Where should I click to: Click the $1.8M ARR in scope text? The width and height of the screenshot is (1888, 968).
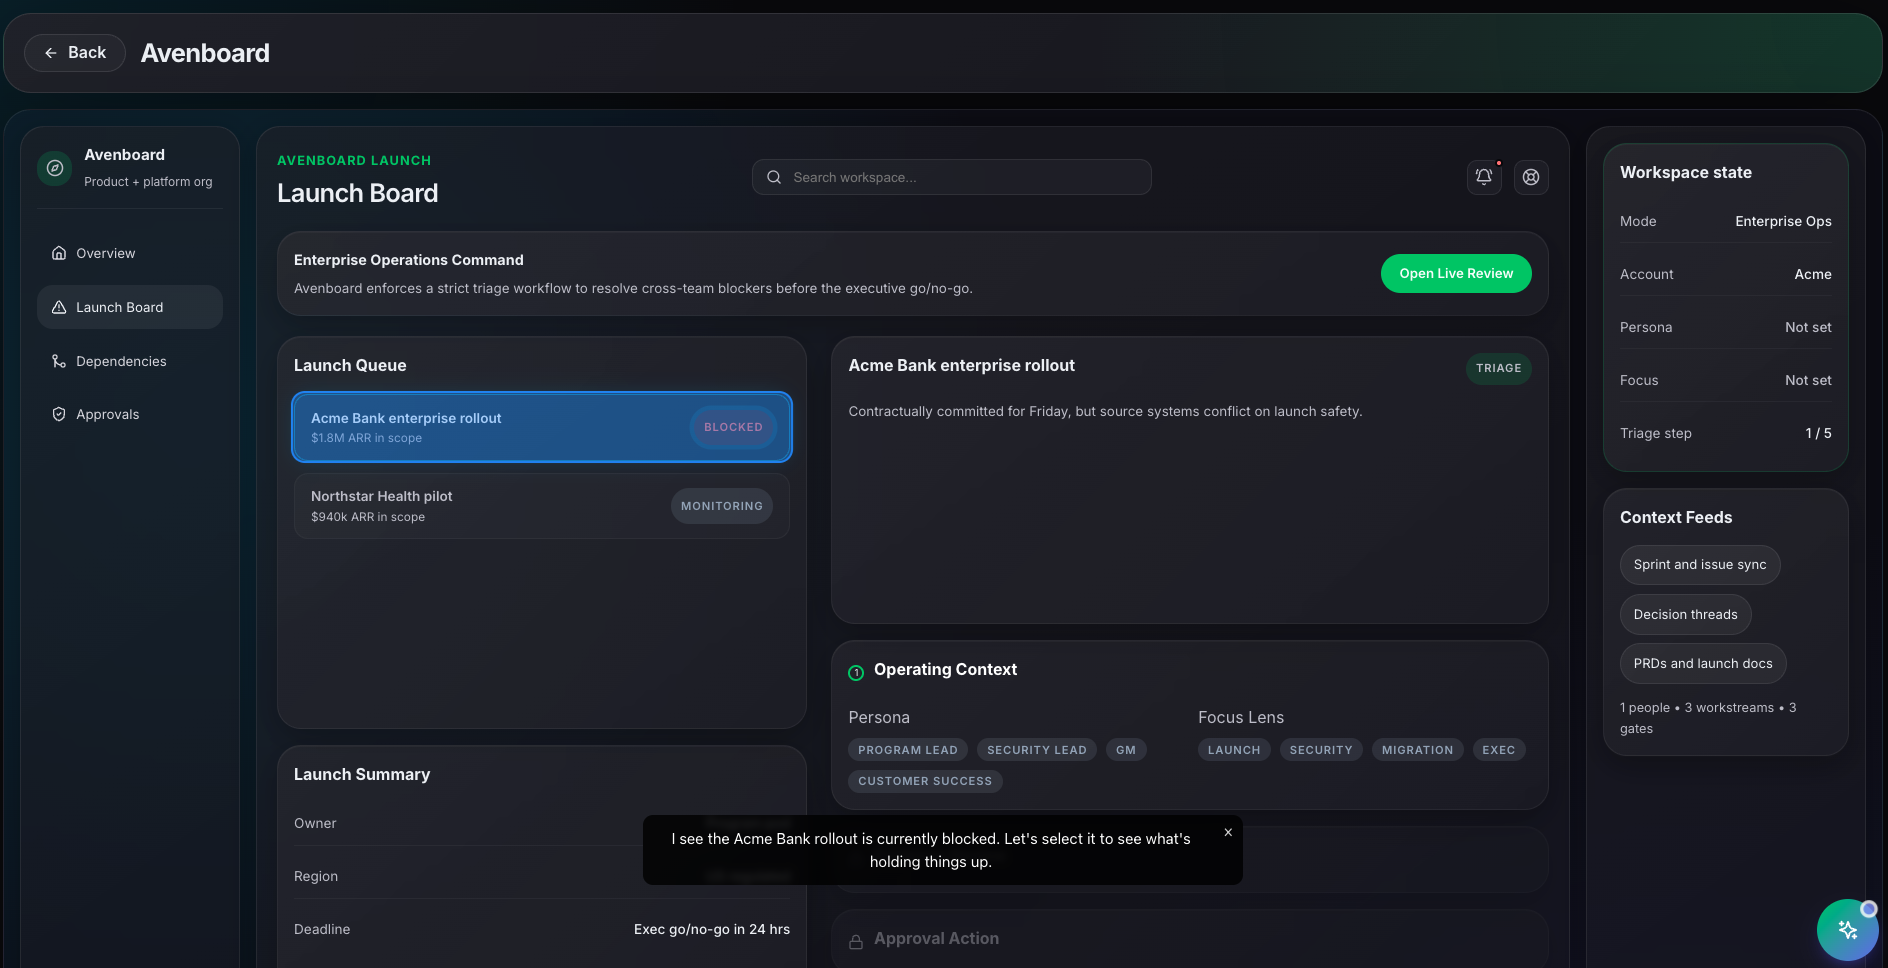(366, 438)
